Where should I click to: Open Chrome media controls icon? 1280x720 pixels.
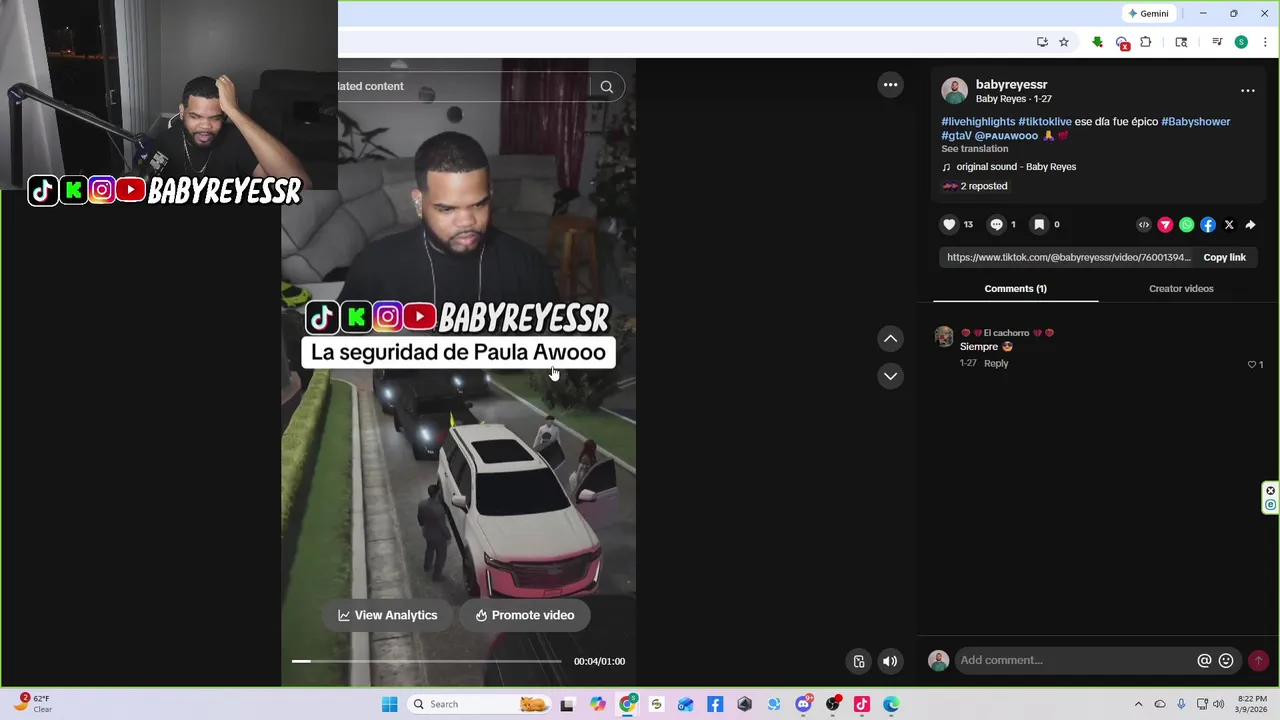click(1217, 42)
